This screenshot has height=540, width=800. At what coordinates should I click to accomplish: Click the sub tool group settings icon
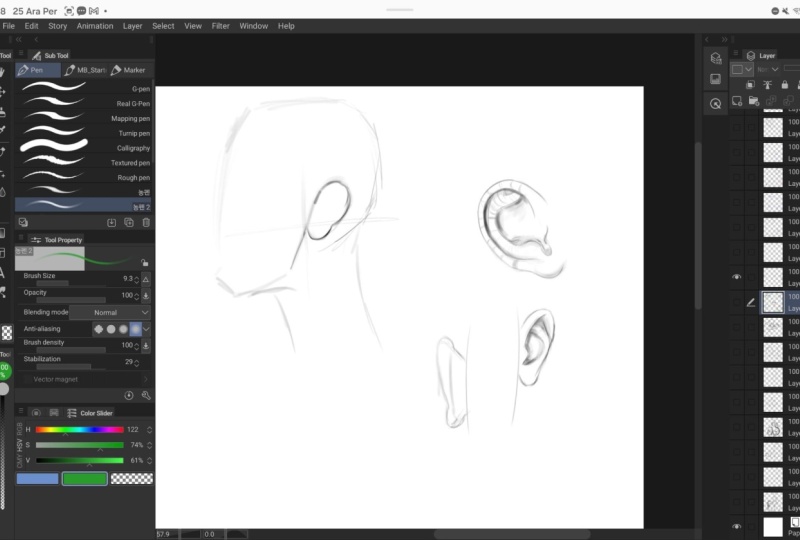[x=23, y=222]
